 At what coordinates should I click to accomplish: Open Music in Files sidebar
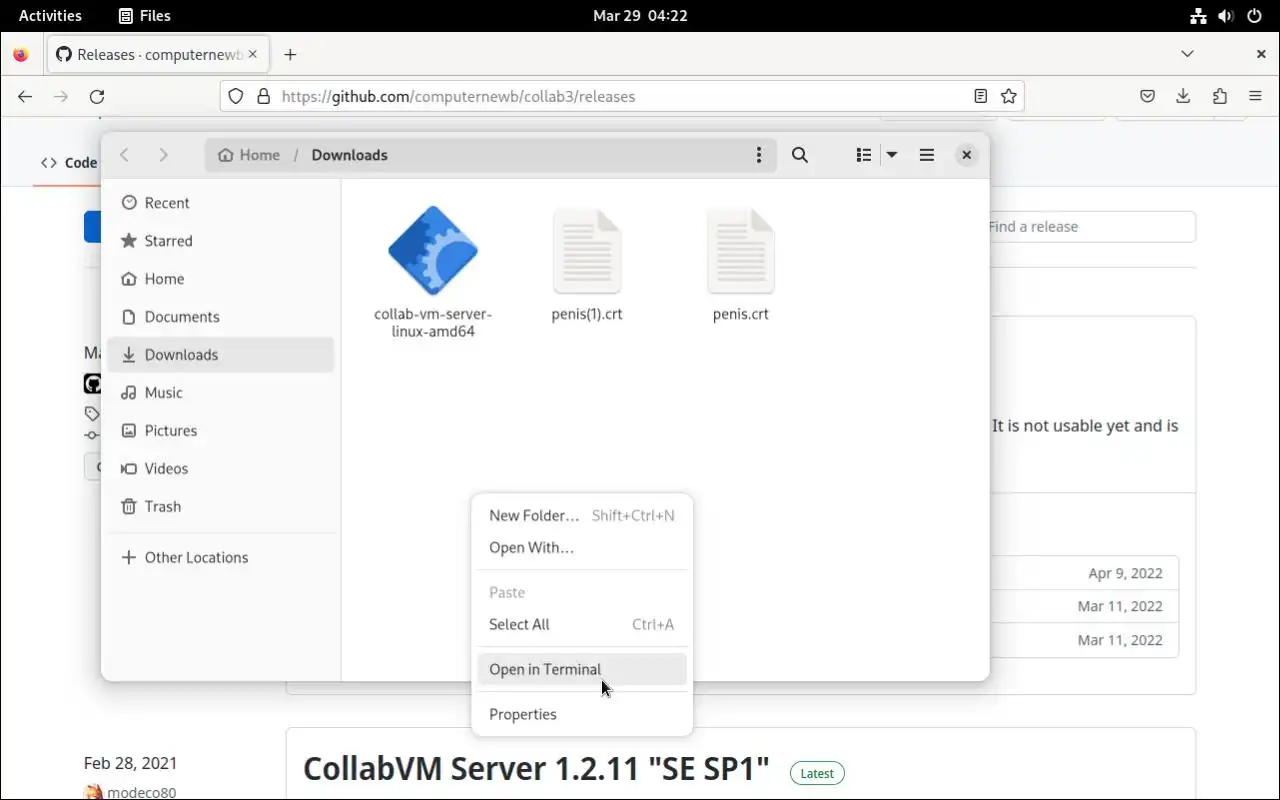tap(220, 393)
